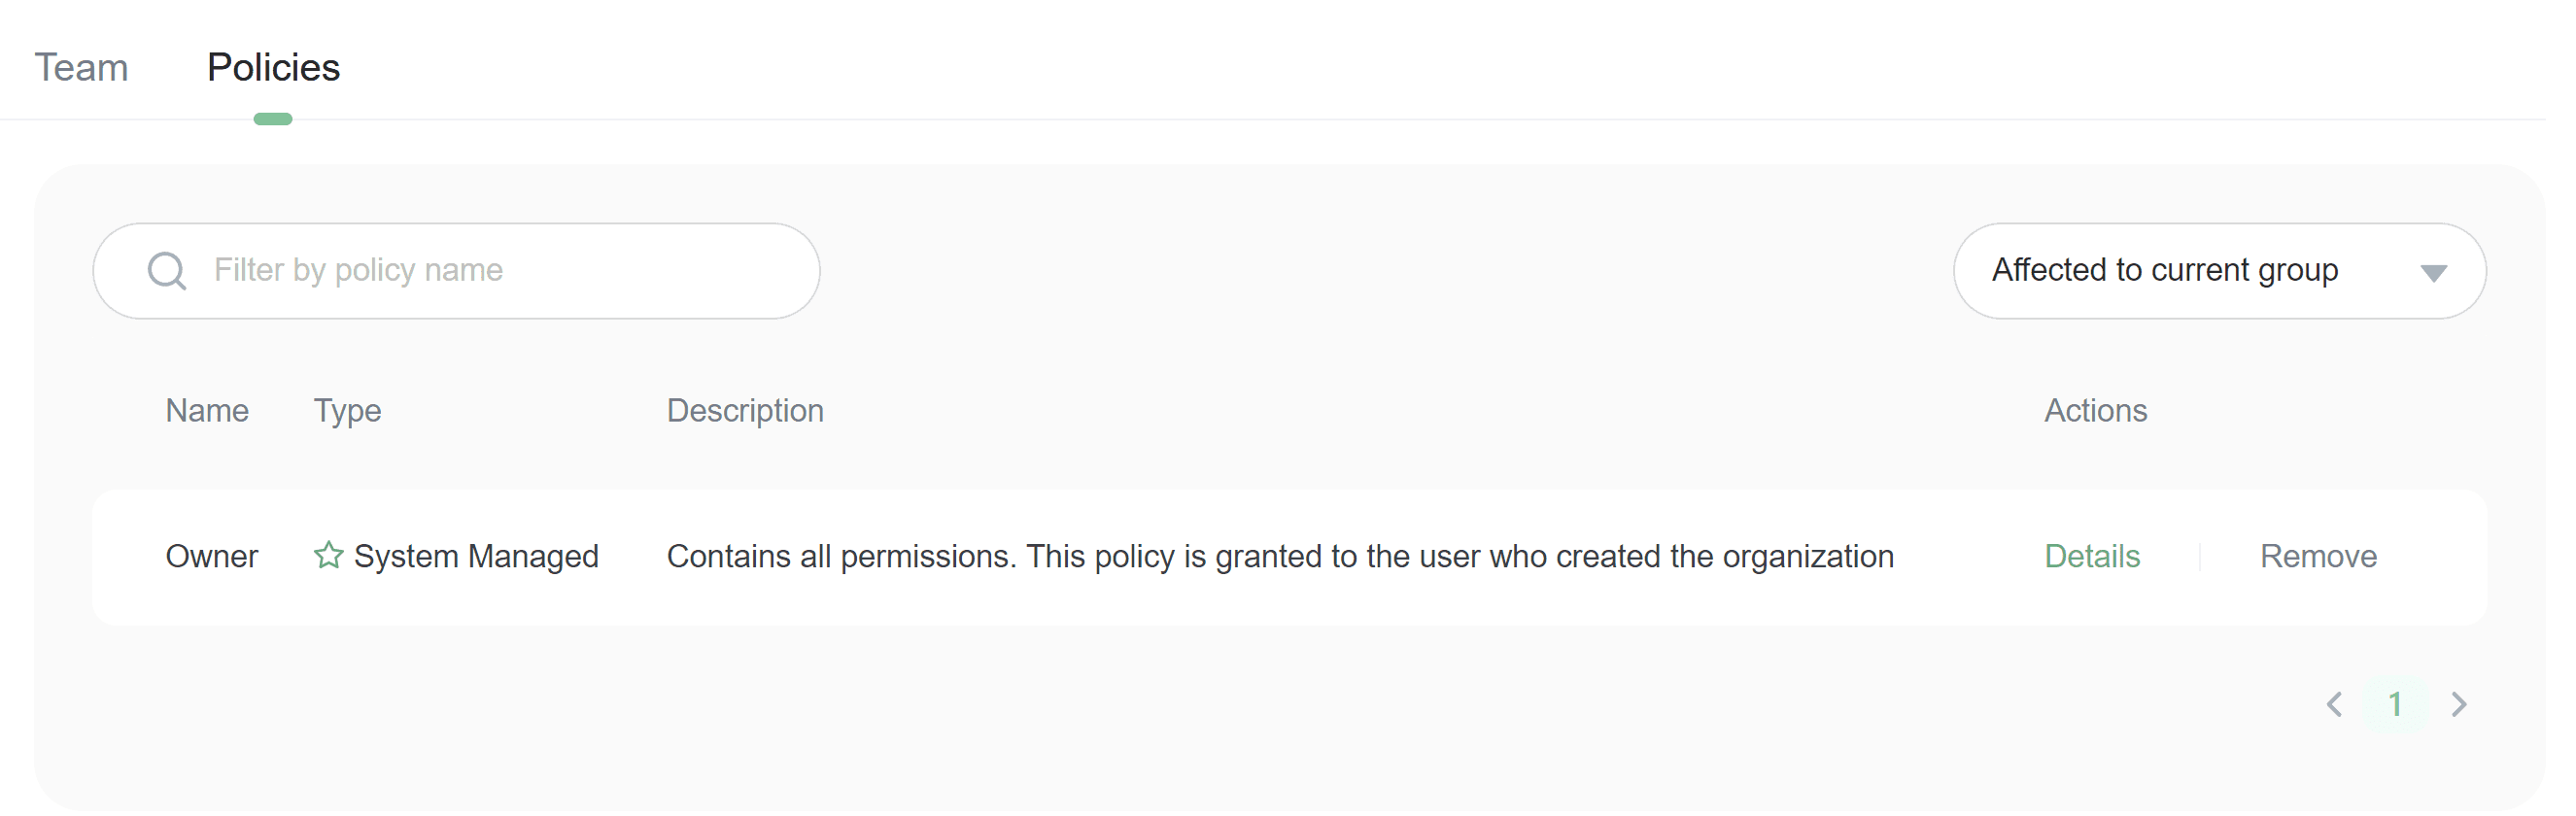The width and height of the screenshot is (2576, 816).
Task: Click the Actions column header
Action: 2095,410
